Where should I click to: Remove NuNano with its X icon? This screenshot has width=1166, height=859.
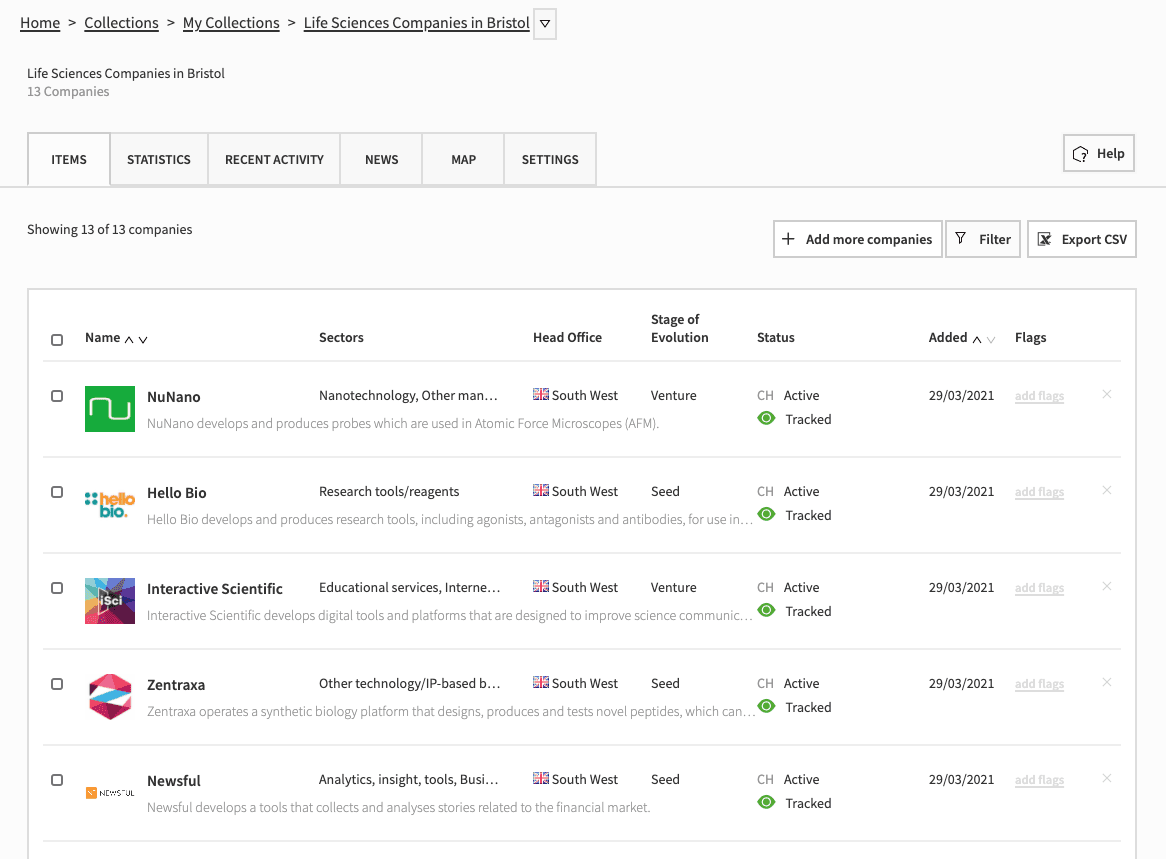point(1107,394)
